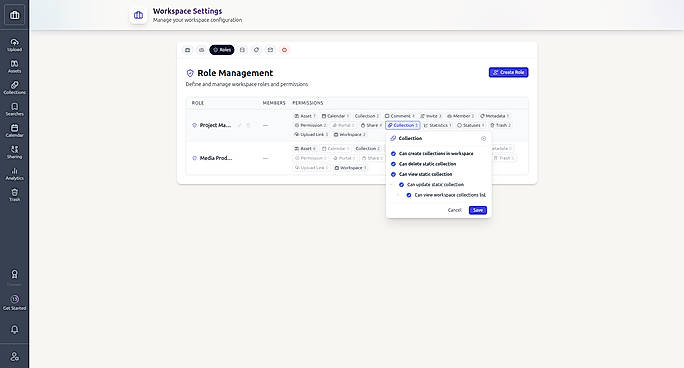Click the badge icon above Get Started
The height and width of the screenshot is (368, 684).
click(x=14, y=274)
